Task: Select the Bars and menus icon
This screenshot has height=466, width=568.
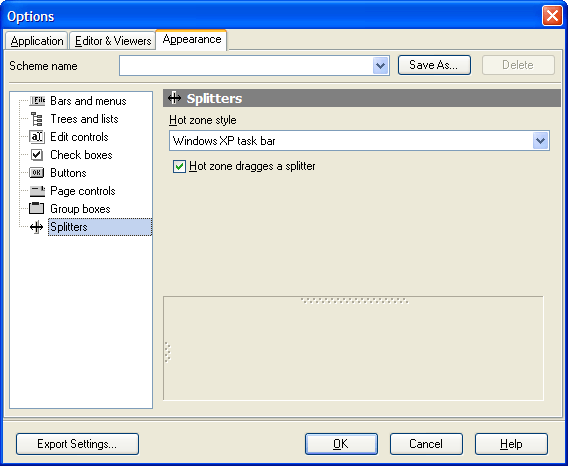Action: [x=37, y=101]
